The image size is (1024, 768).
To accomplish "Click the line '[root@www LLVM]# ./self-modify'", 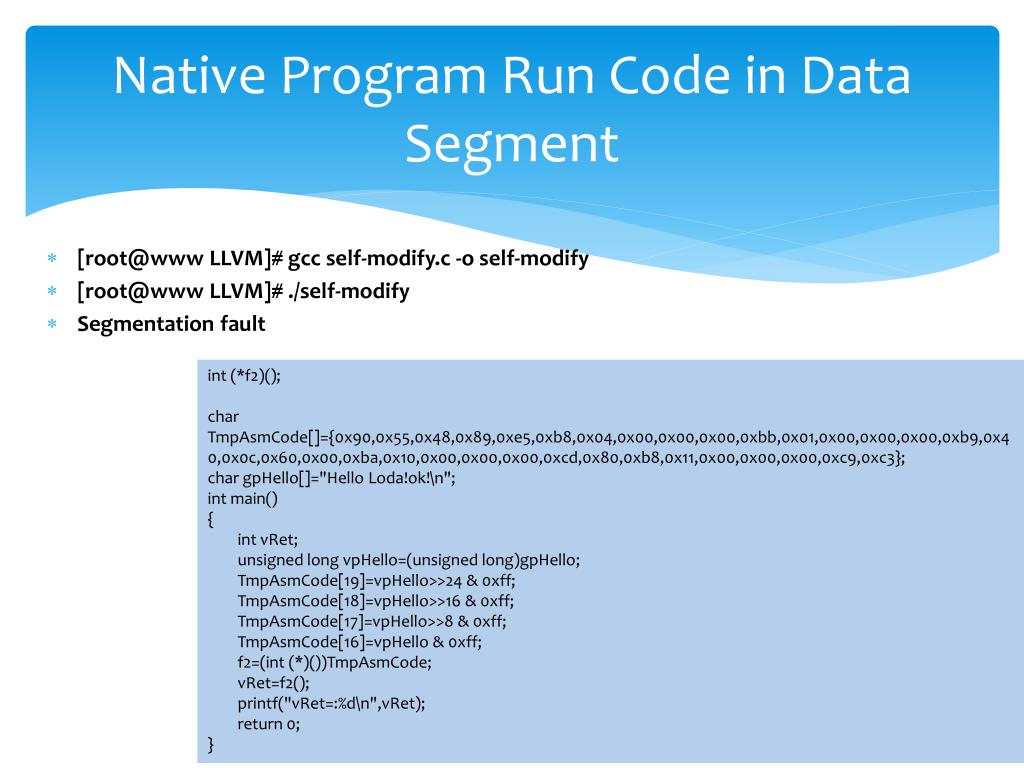I will click(243, 291).
